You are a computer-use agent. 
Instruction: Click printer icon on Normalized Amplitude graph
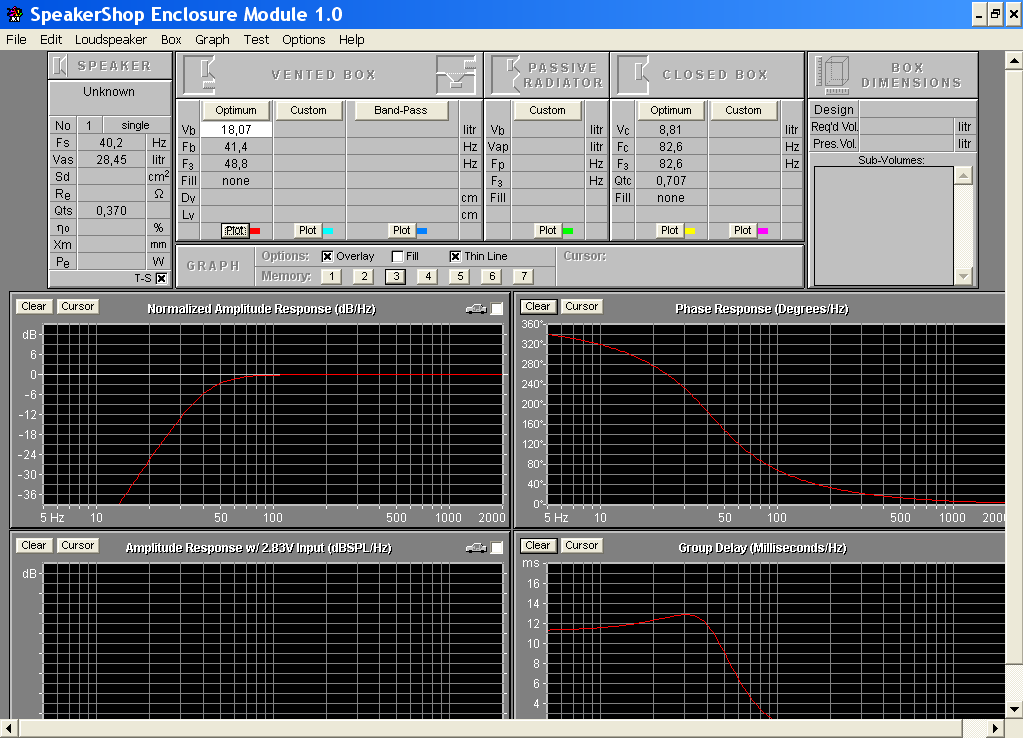[x=475, y=309]
